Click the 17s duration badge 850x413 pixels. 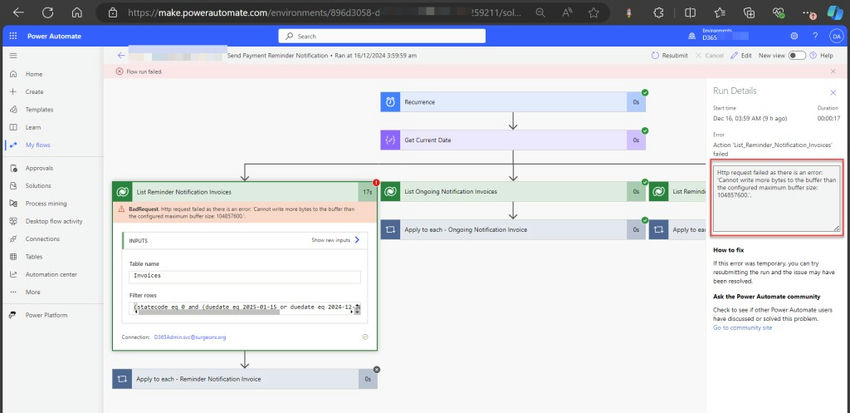[x=367, y=192]
